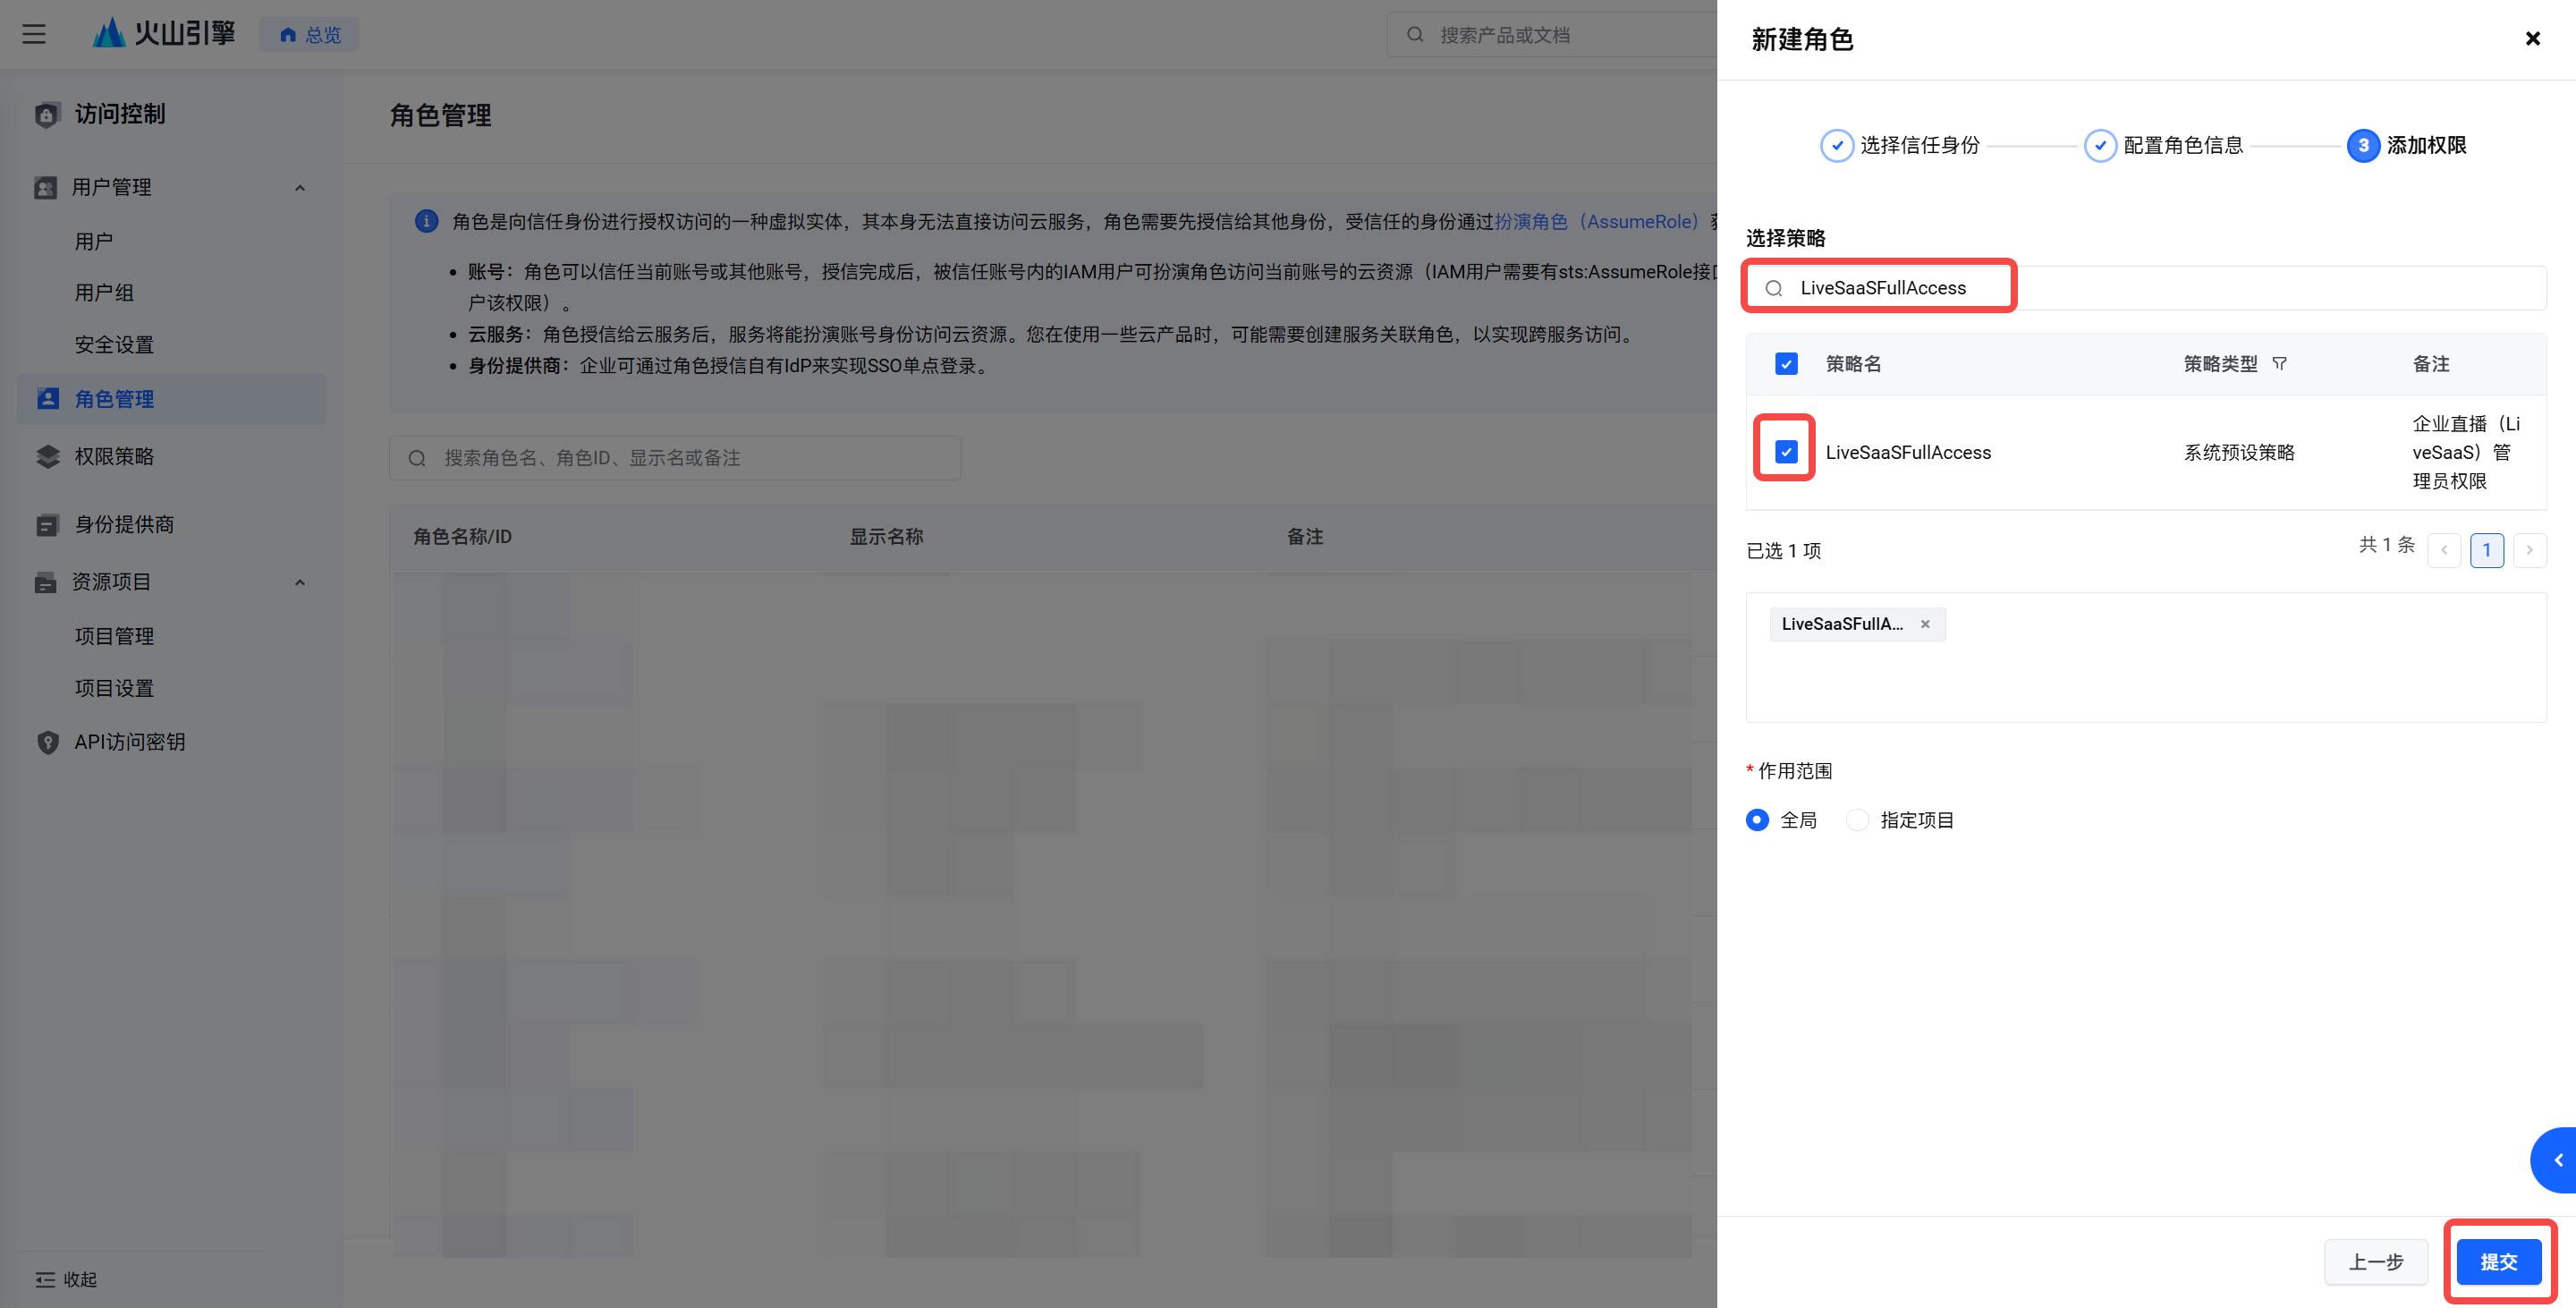Go to next page of policies
The image size is (2576, 1308).
tap(2530, 550)
